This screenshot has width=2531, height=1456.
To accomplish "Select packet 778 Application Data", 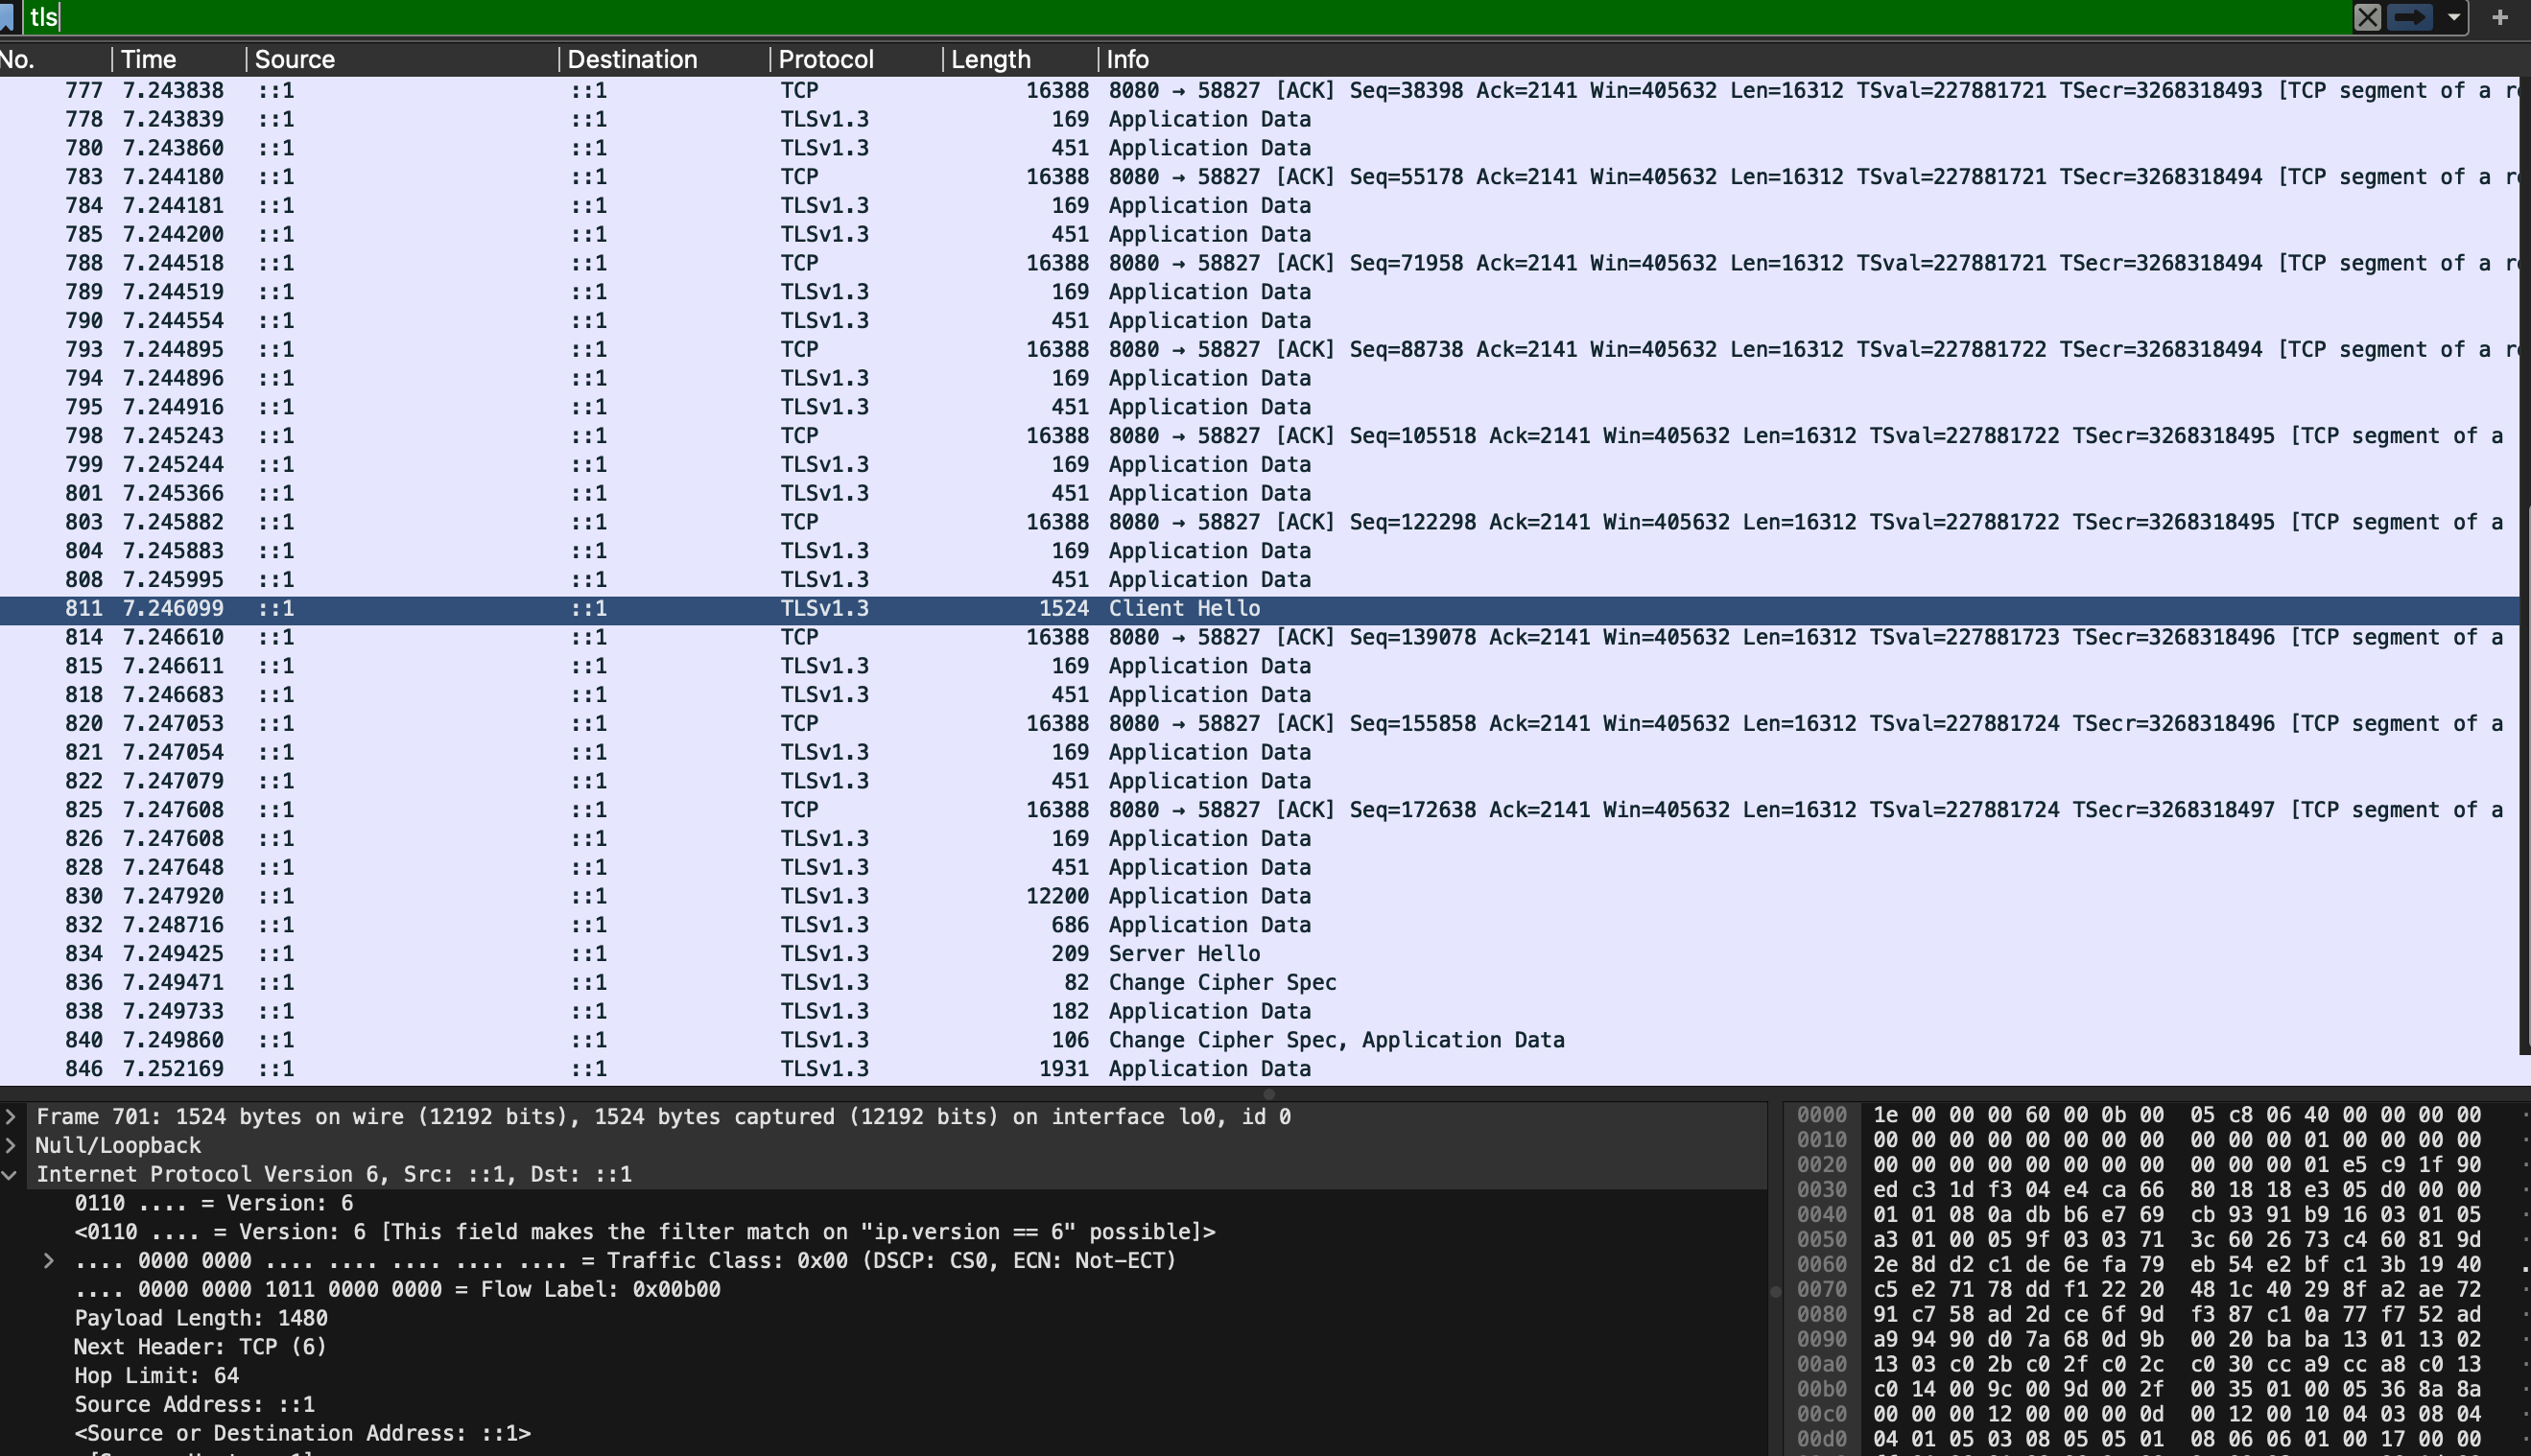I will 1260,119.
